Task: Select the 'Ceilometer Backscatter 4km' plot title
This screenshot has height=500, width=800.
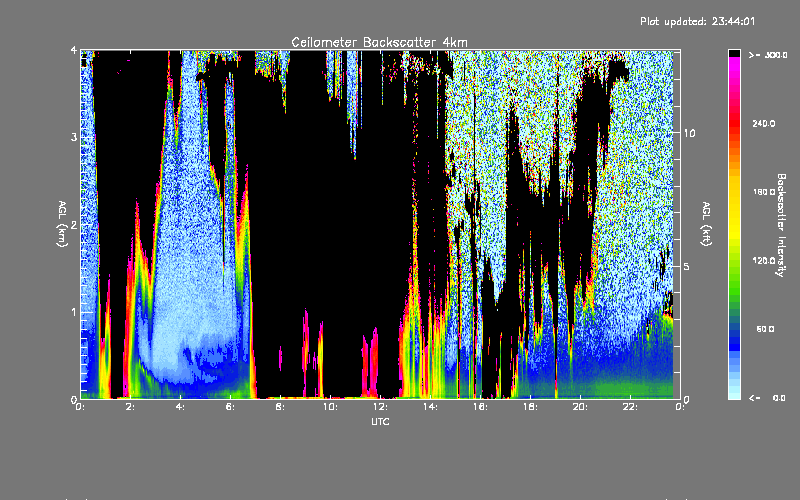Action: click(379, 42)
